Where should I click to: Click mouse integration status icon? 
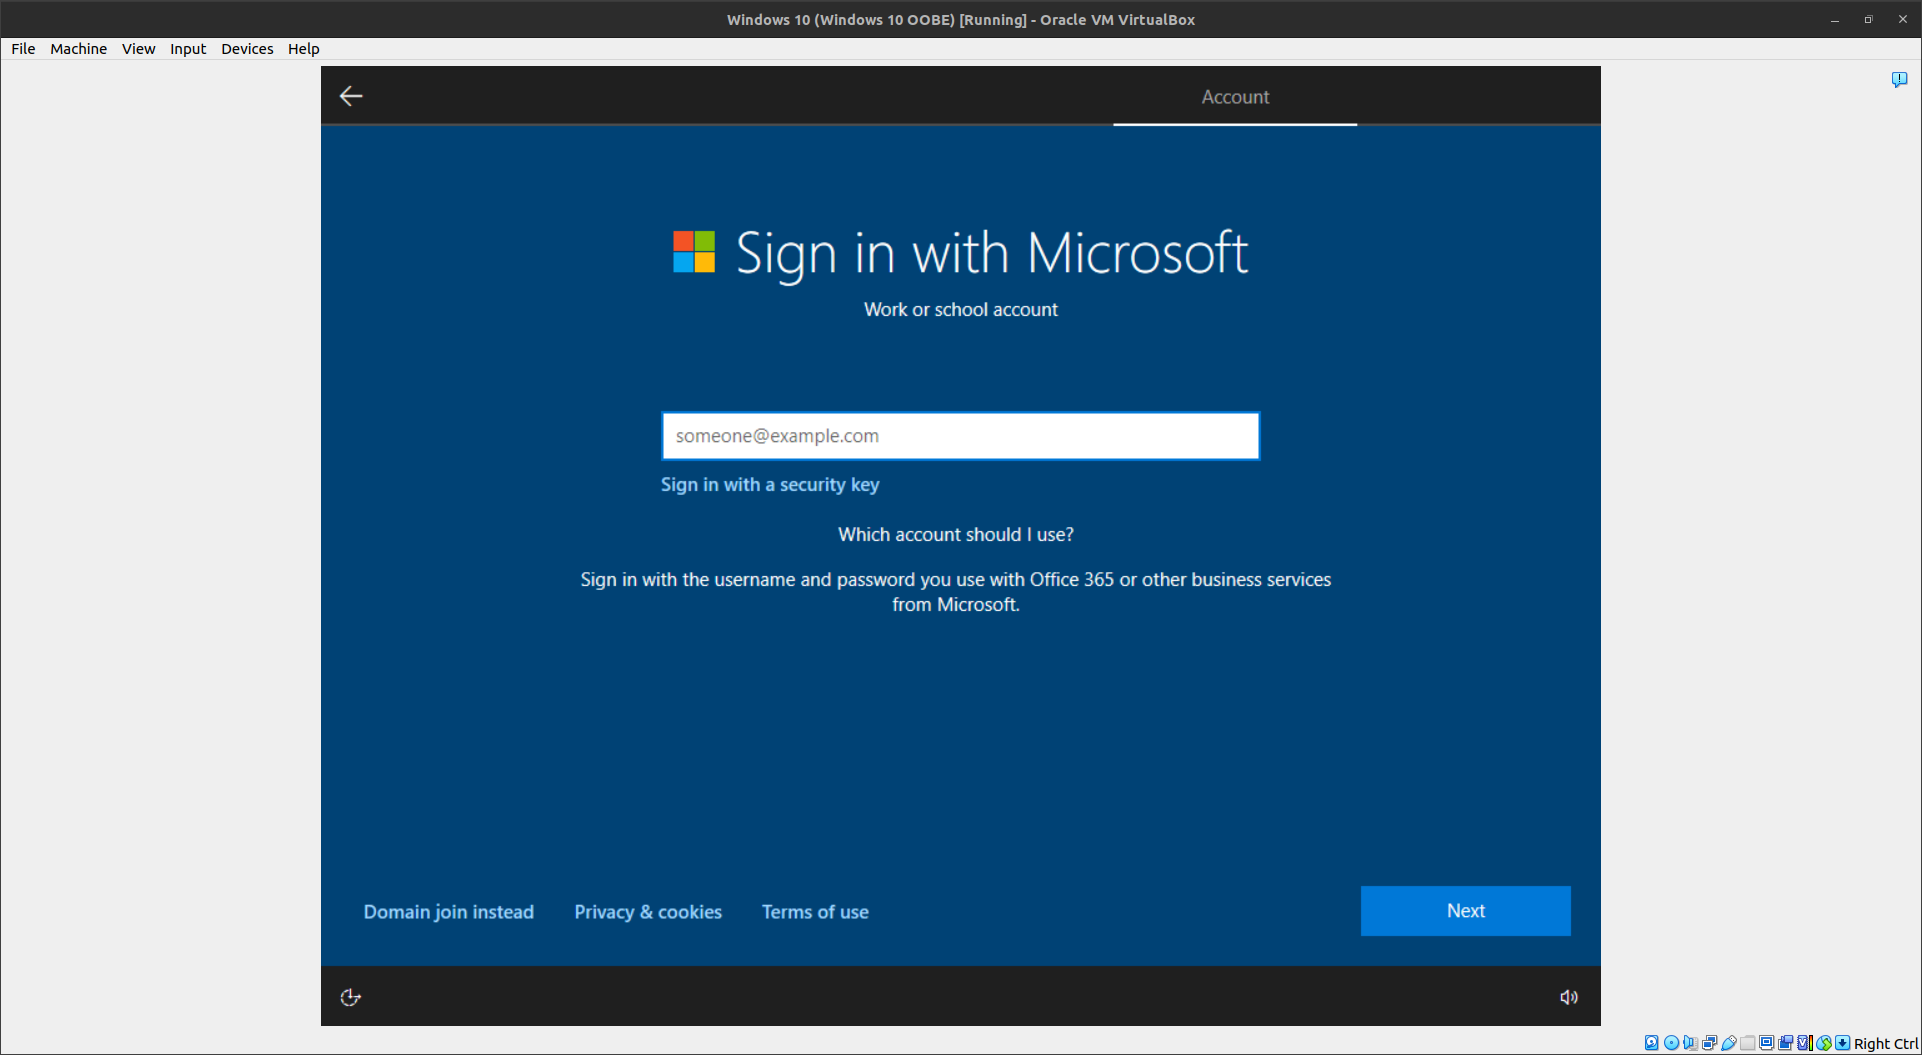tap(1824, 1043)
